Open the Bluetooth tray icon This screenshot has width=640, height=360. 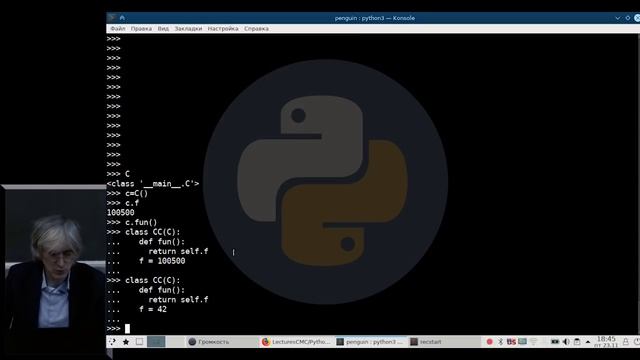tap(500, 342)
